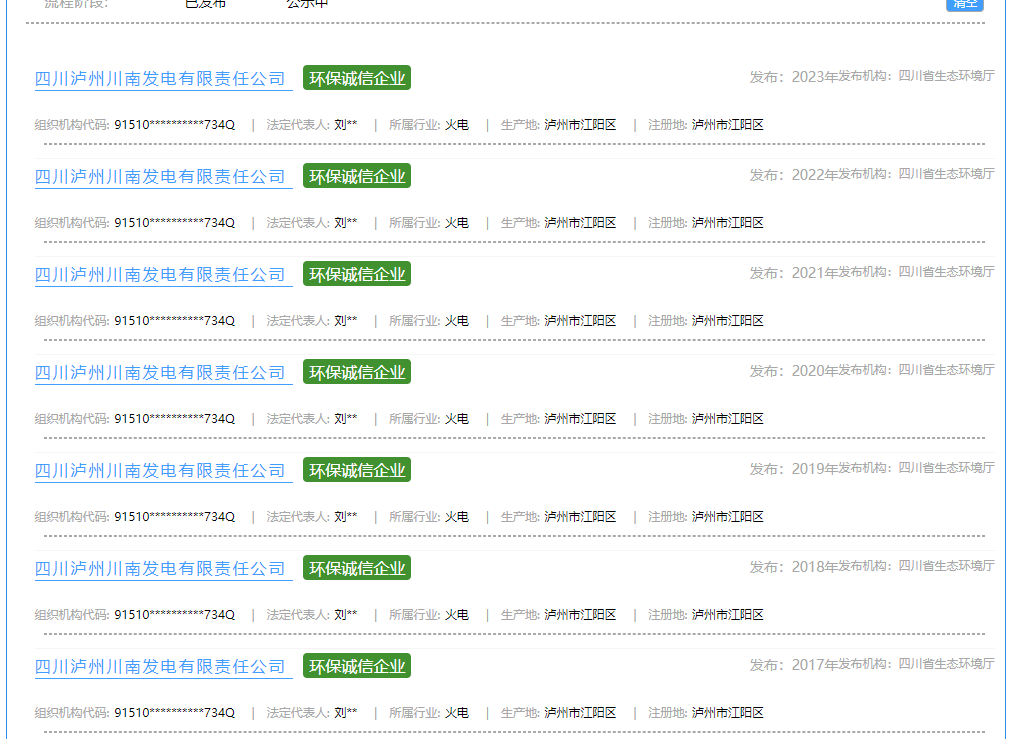Switch to the 公示中 stage filter

click(307, 3)
